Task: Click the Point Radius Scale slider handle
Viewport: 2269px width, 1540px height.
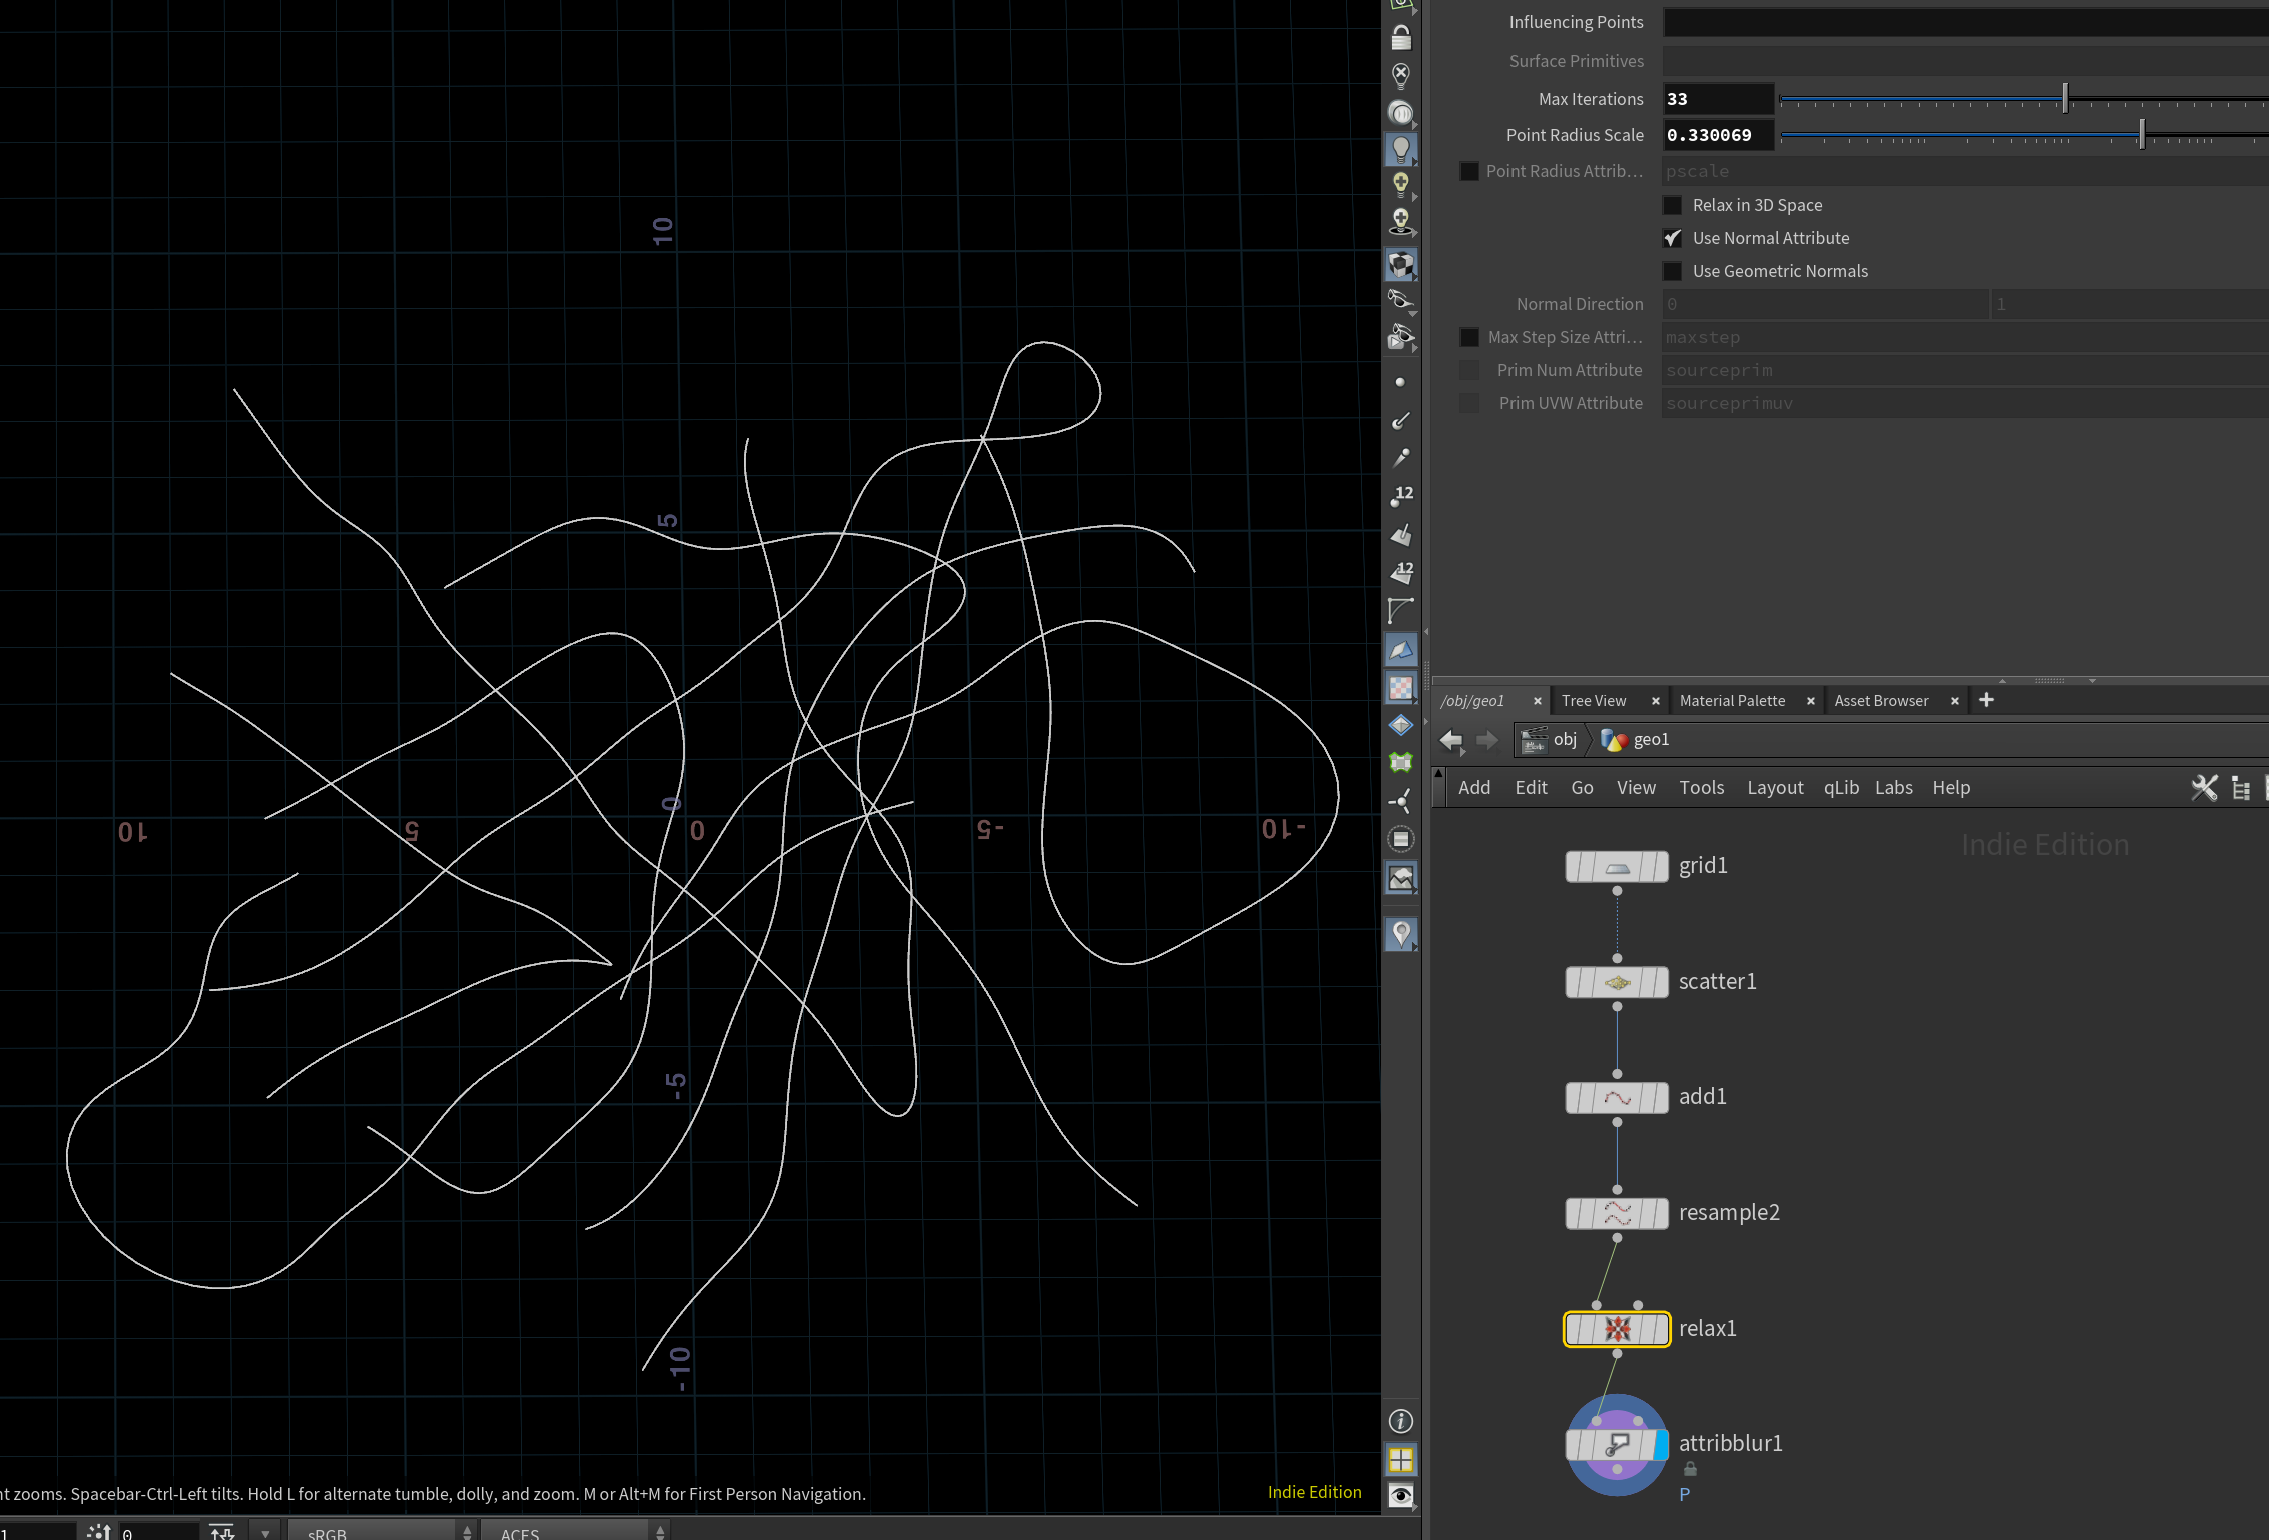Action: pos(2141,135)
